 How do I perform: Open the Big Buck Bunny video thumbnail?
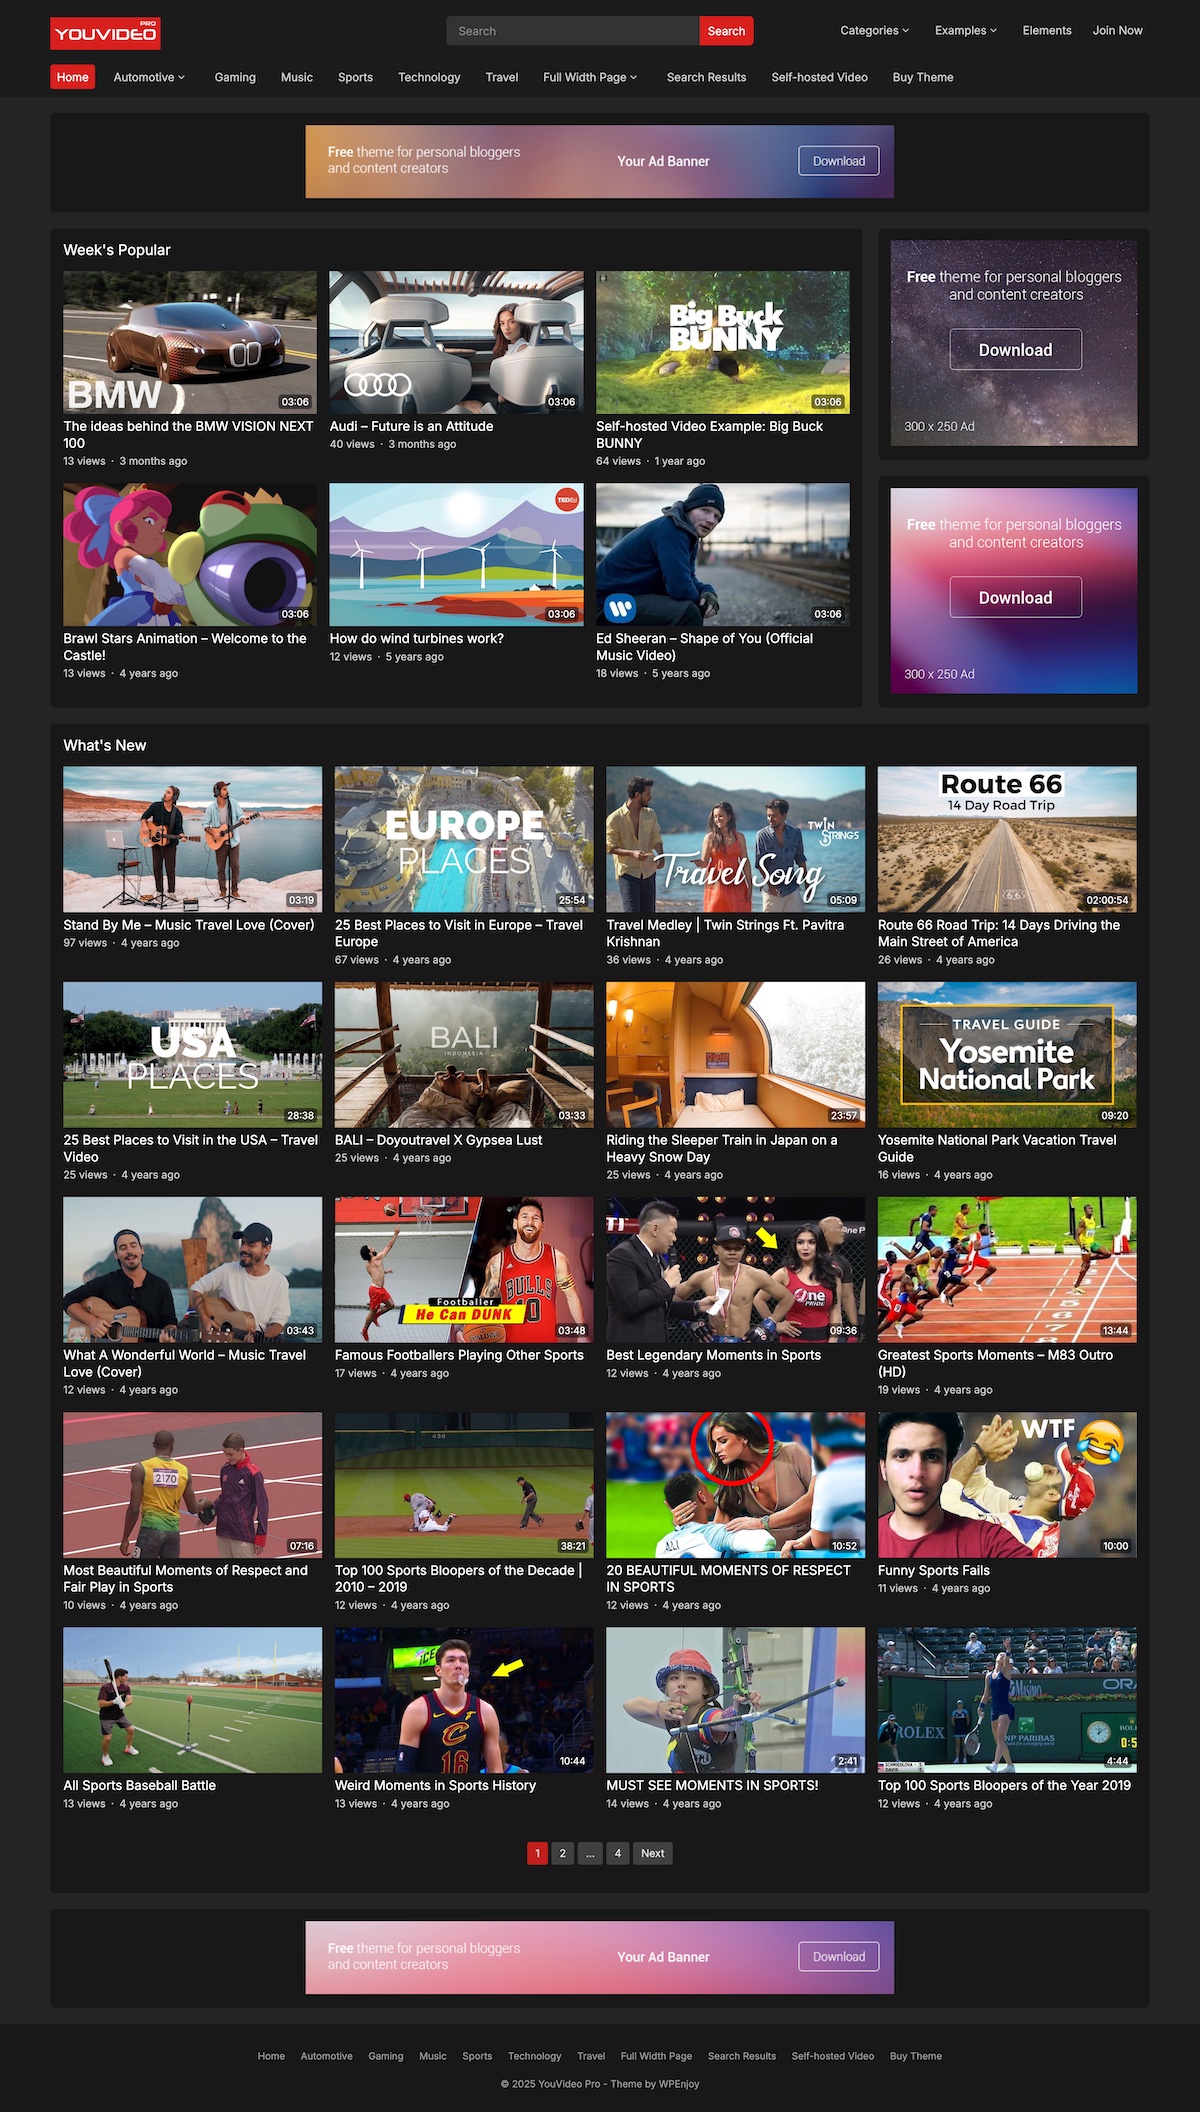click(722, 342)
